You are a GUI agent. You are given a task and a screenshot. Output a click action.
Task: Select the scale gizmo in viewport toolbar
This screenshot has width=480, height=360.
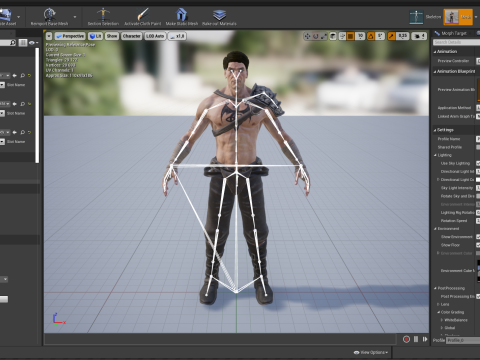(x=323, y=36)
